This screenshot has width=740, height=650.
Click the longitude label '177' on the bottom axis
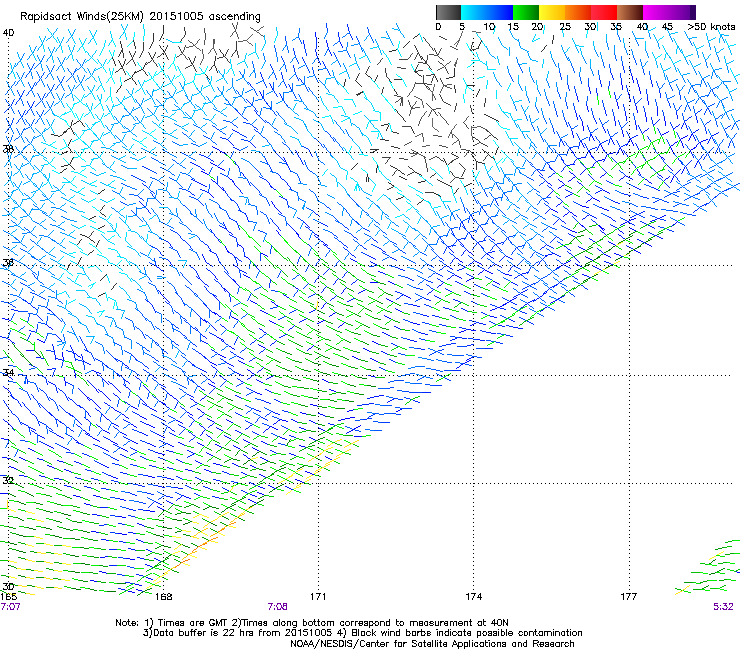[629, 596]
